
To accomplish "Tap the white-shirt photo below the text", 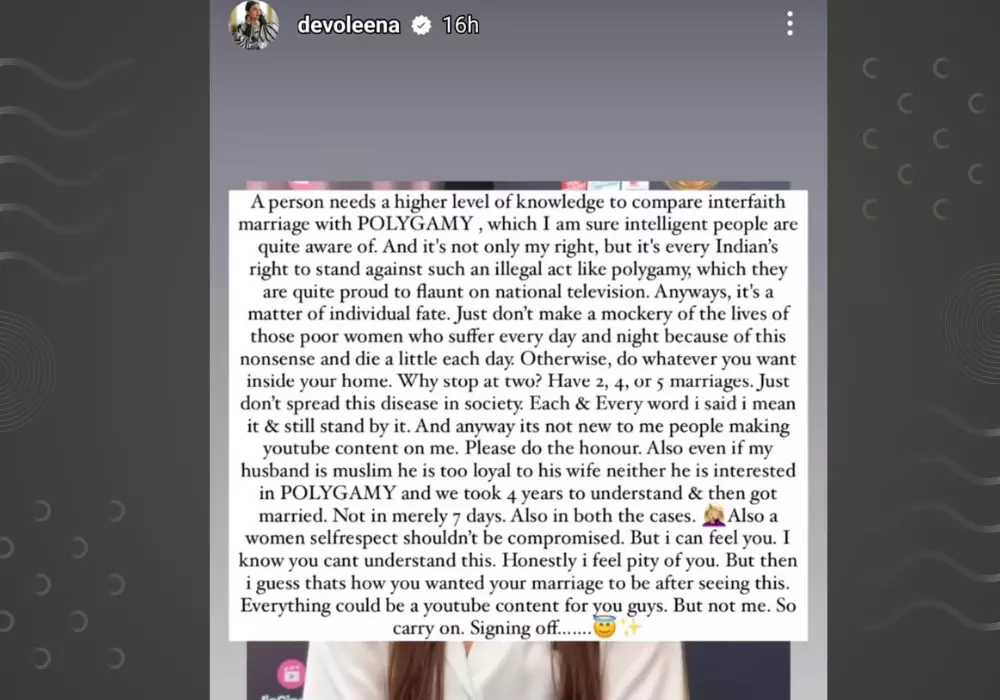I will (518, 670).
